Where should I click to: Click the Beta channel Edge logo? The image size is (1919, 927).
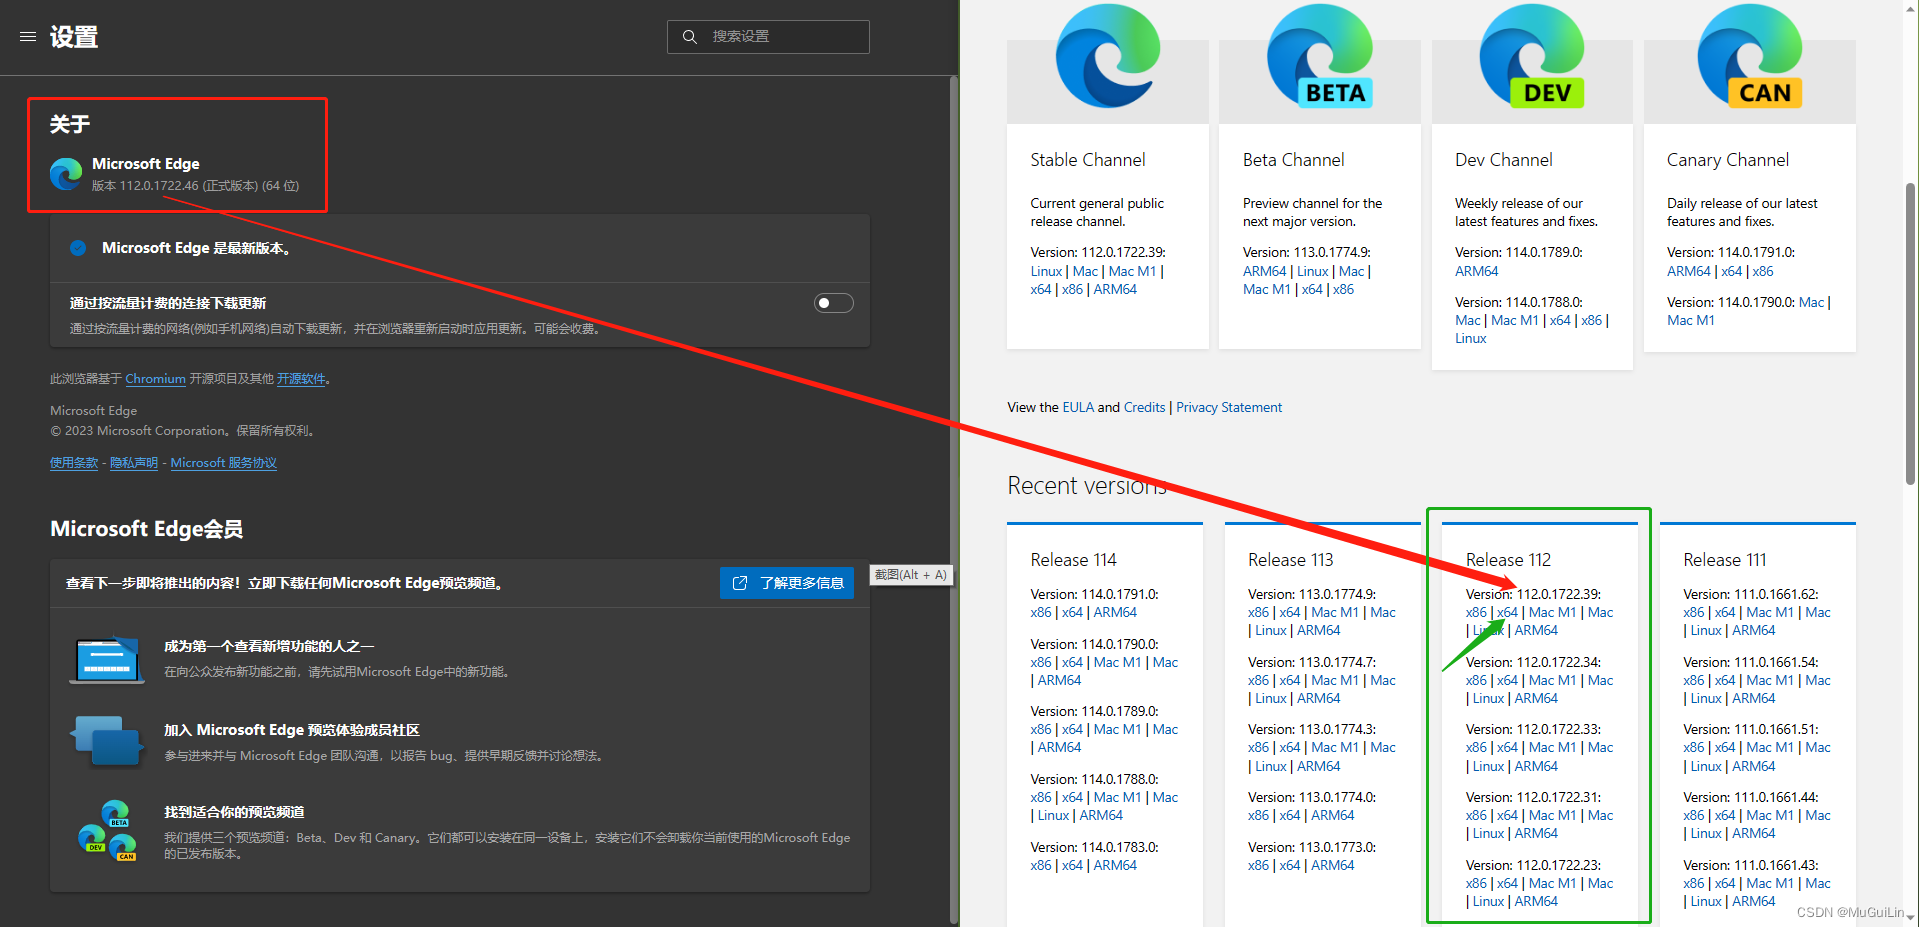[x=1320, y=57]
